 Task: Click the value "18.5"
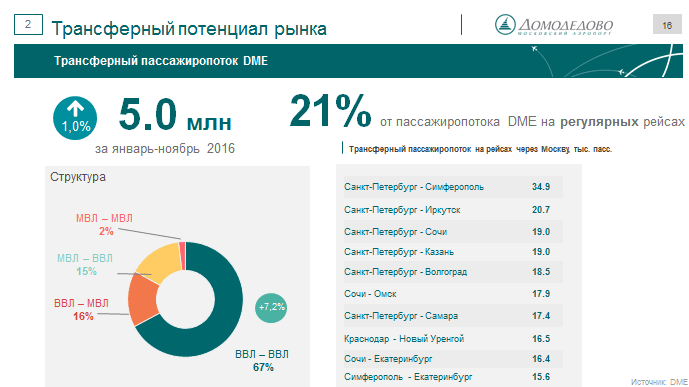[541, 272]
